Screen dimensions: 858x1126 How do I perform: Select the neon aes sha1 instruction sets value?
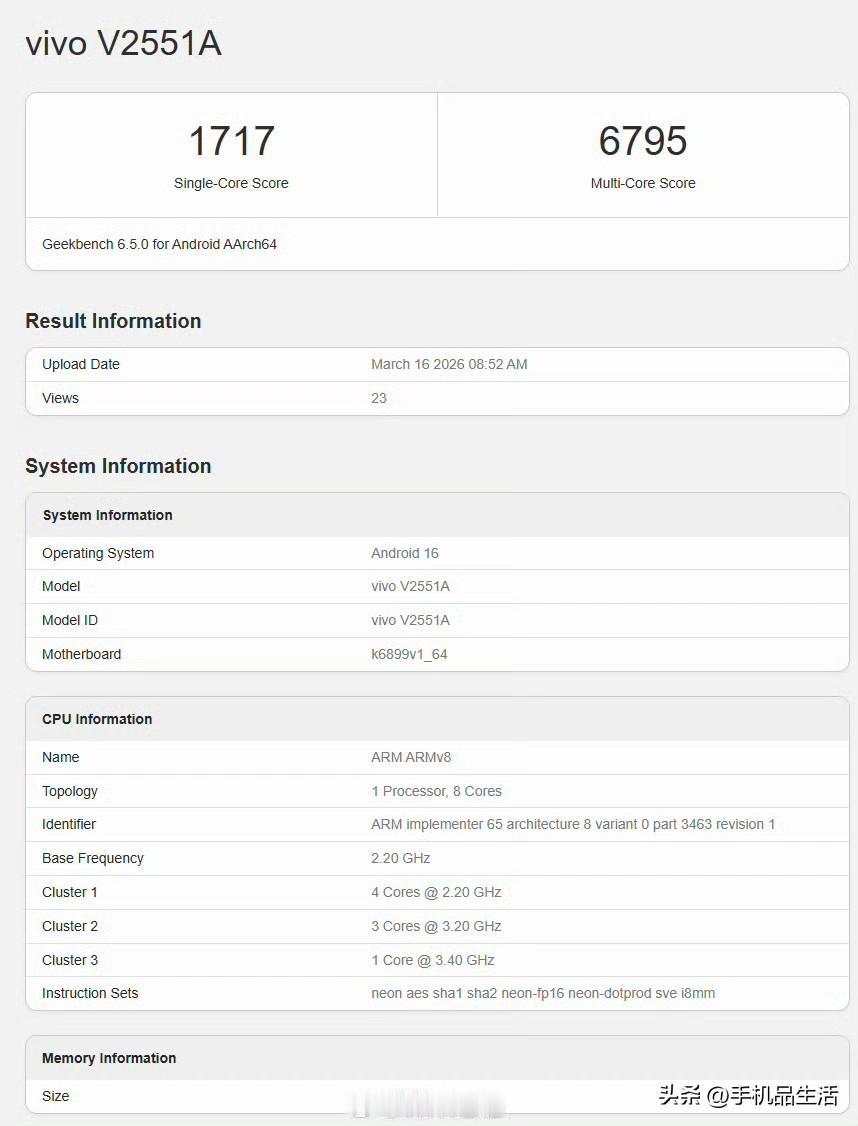click(x=543, y=993)
